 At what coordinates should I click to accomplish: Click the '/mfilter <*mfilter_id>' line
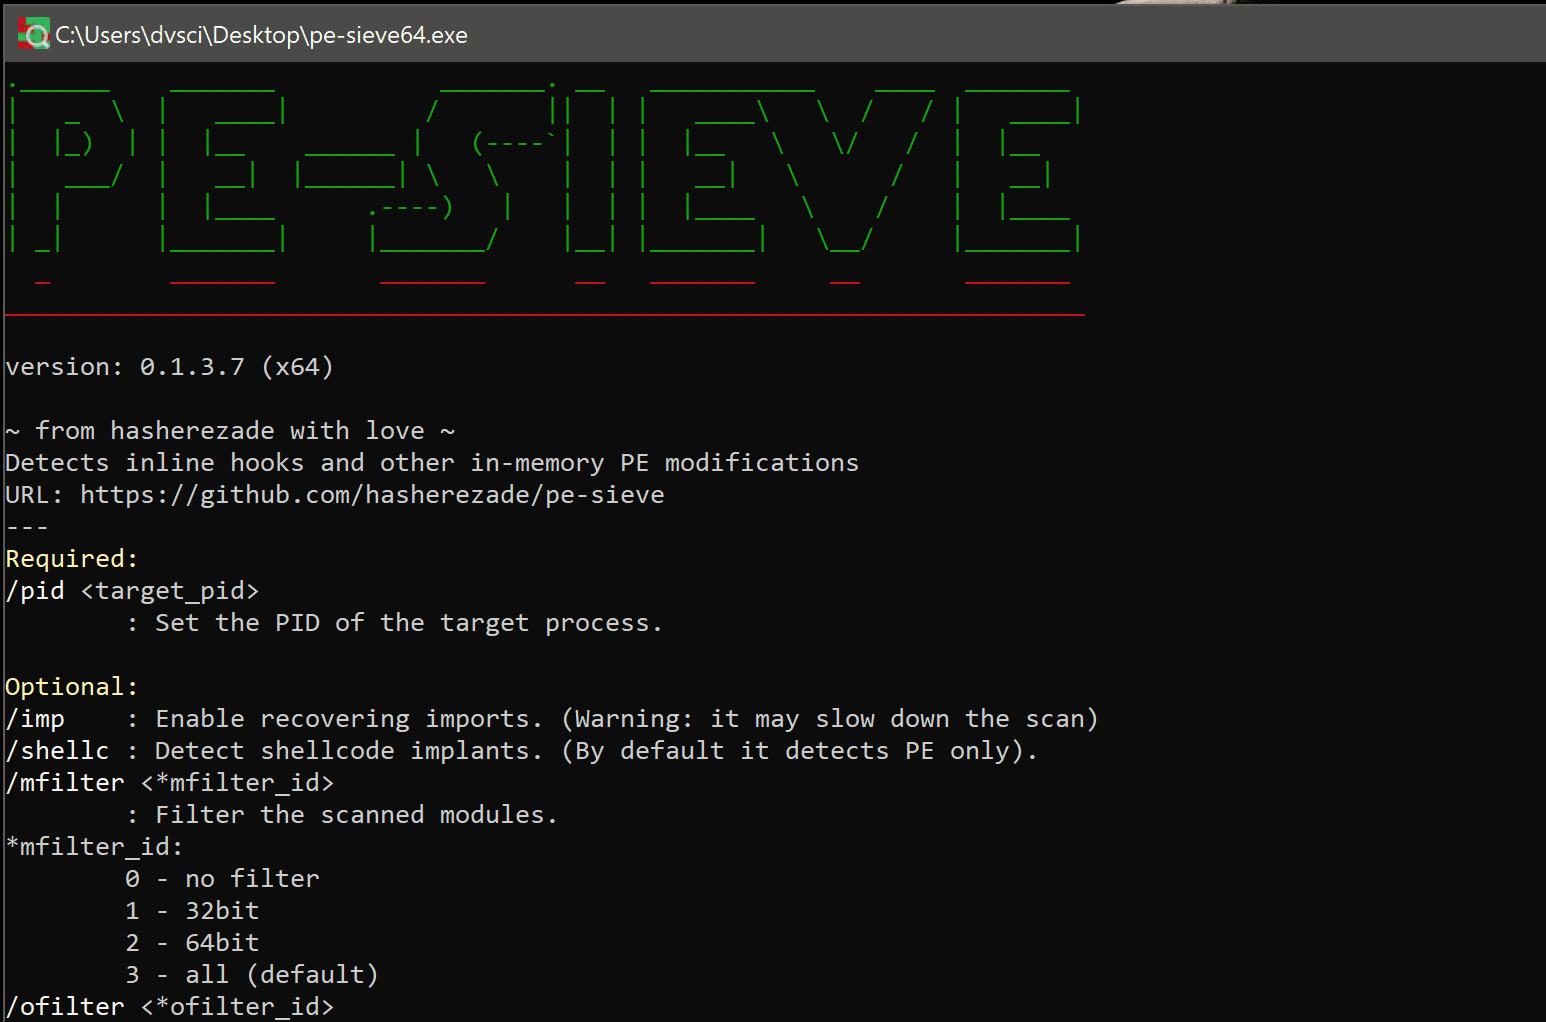tap(170, 783)
